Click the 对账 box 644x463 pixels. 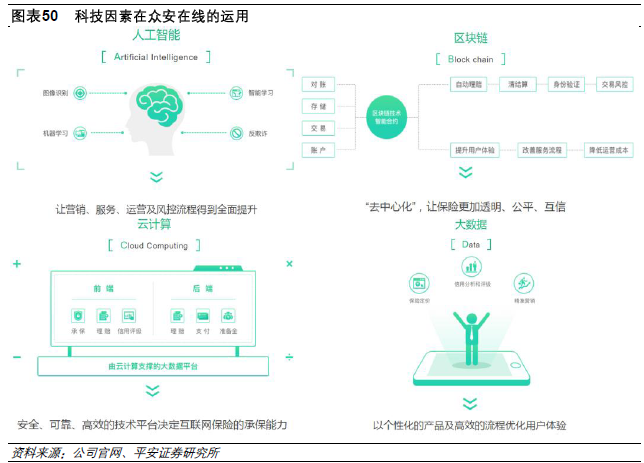click(x=318, y=85)
